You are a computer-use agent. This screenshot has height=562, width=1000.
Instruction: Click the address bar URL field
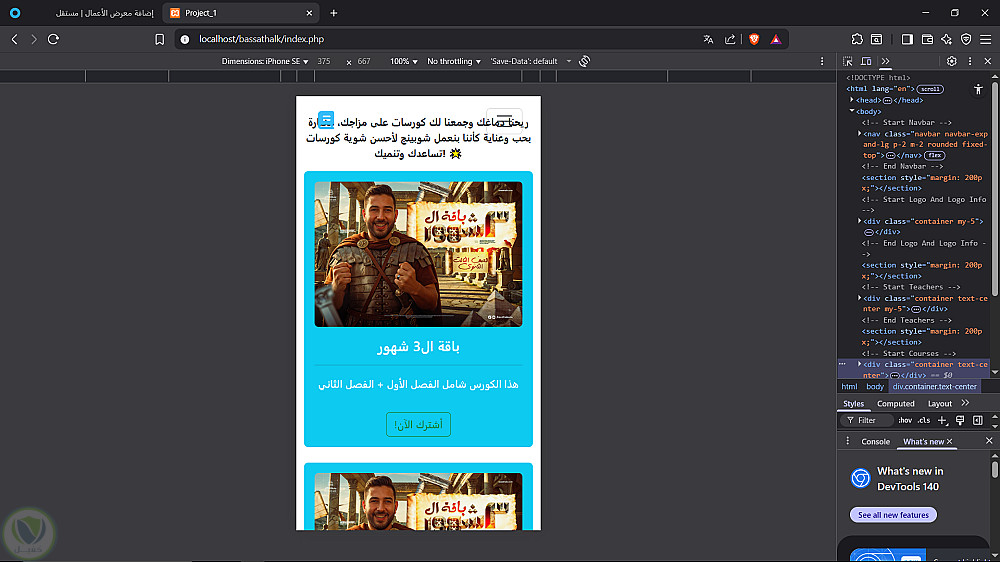pos(446,39)
